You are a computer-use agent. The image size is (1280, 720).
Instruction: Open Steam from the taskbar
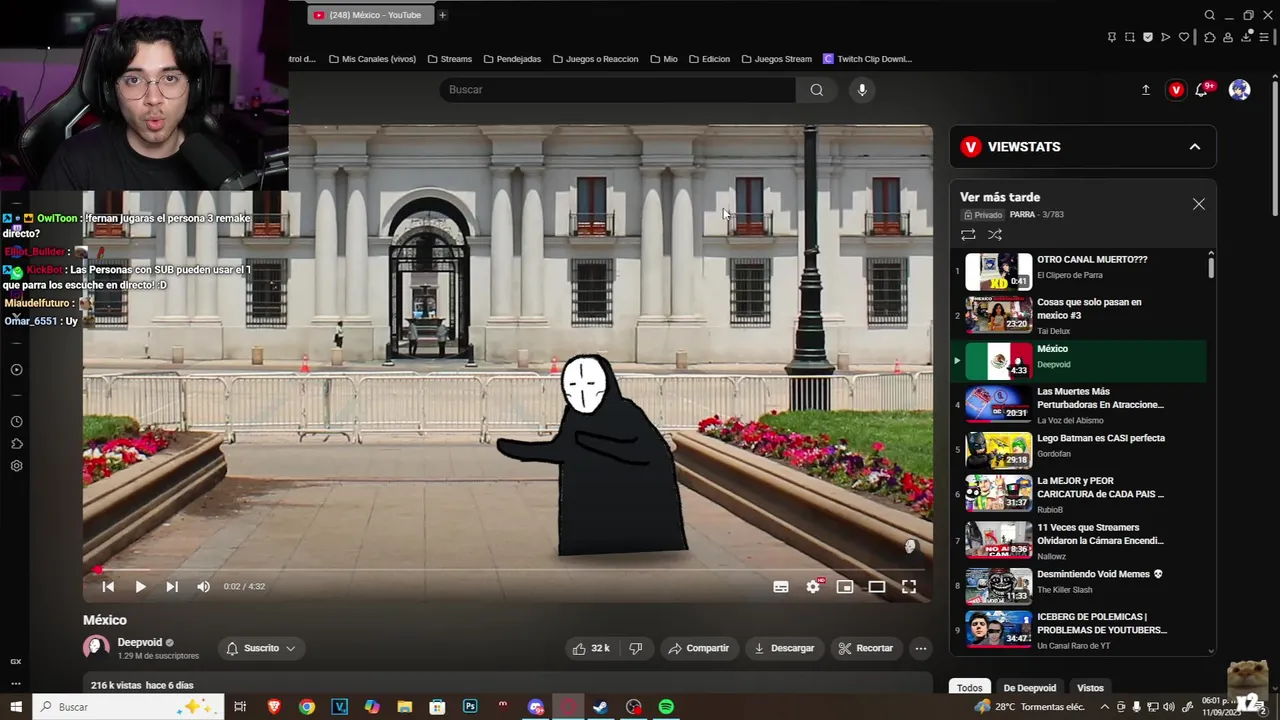point(600,707)
